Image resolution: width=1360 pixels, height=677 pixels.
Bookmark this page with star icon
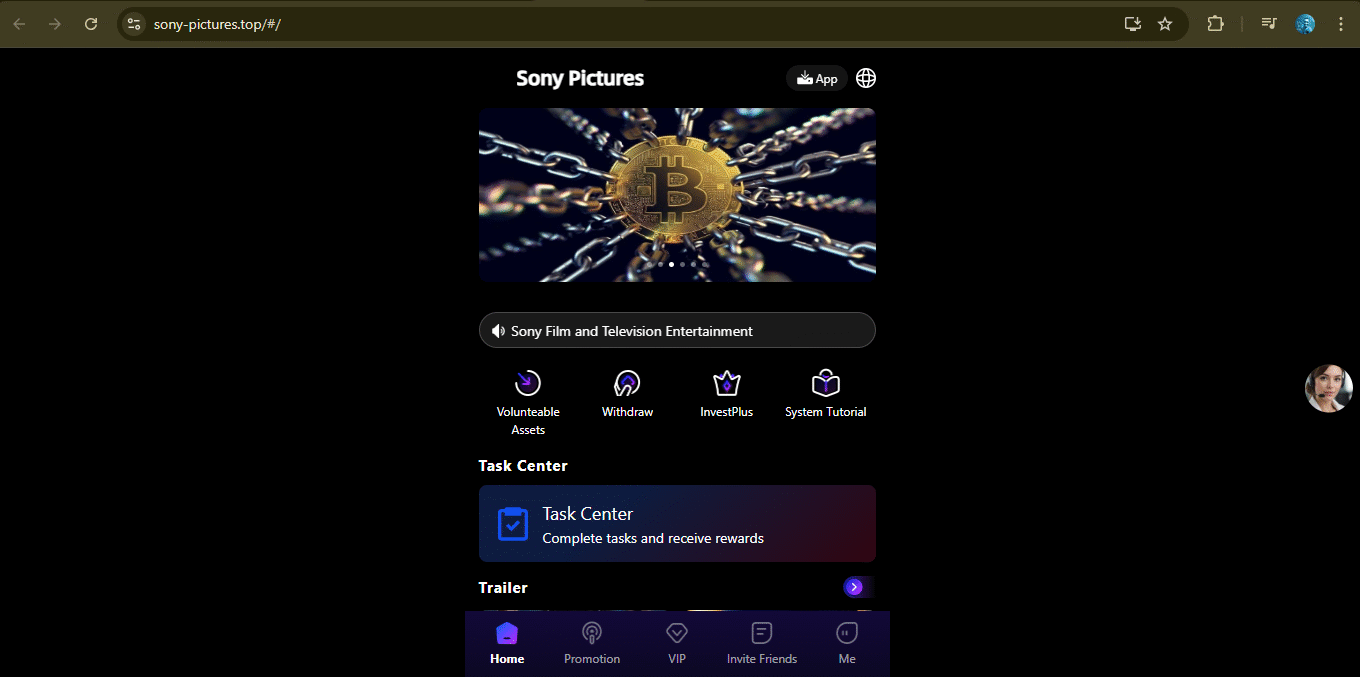pos(1165,24)
